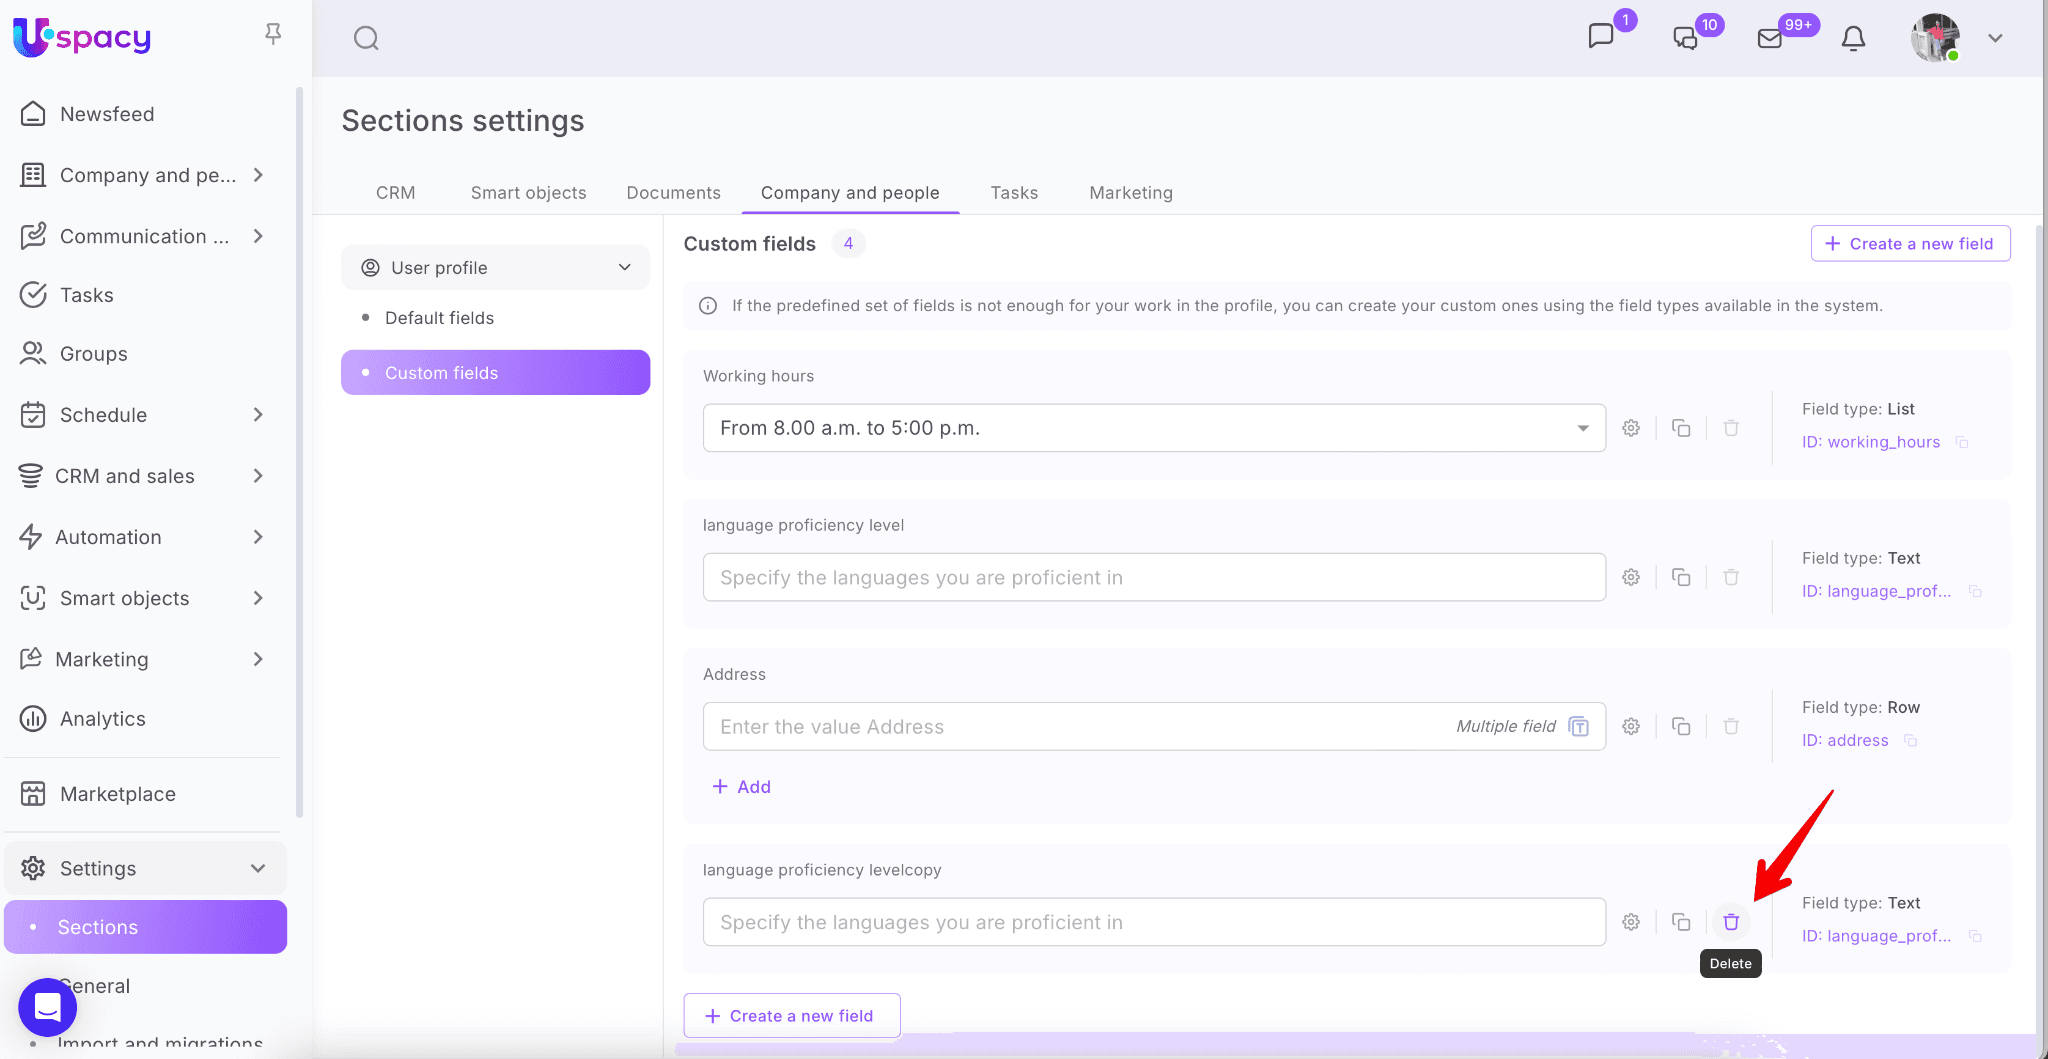Image resolution: width=2048 pixels, height=1059 pixels.
Task: Toggle the Multiple field icon in Address
Action: click(1579, 727)
